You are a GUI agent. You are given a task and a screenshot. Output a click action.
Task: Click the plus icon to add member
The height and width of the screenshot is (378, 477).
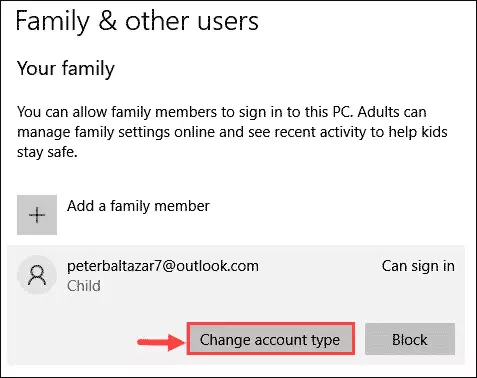(37, 215)
